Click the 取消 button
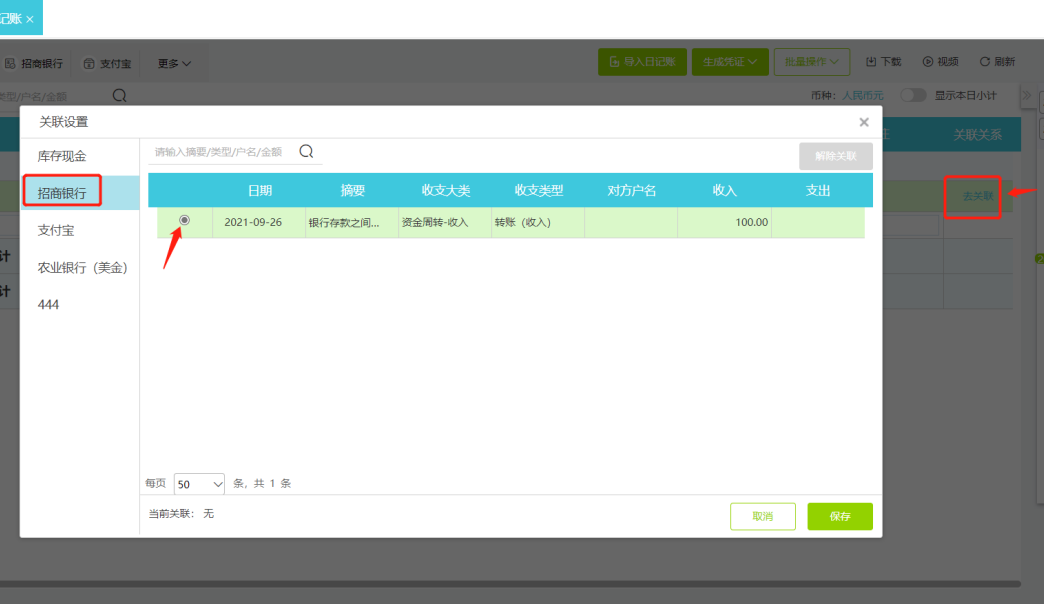Image resolution: width=1044 pixels, height=604 pixels. (762, 516)
